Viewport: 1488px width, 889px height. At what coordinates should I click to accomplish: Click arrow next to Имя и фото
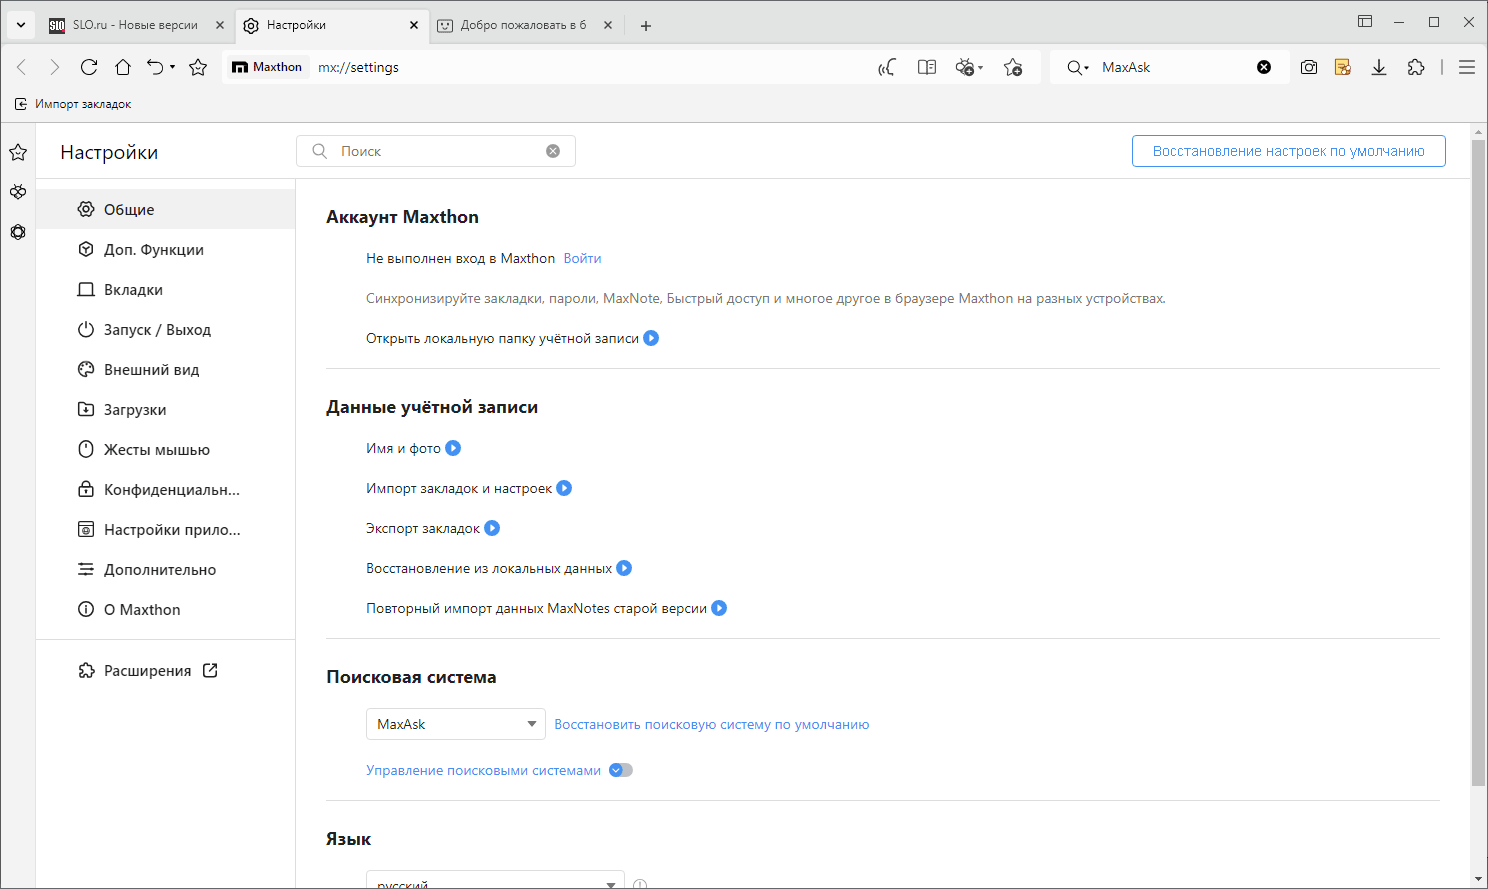tap(453, 448)
